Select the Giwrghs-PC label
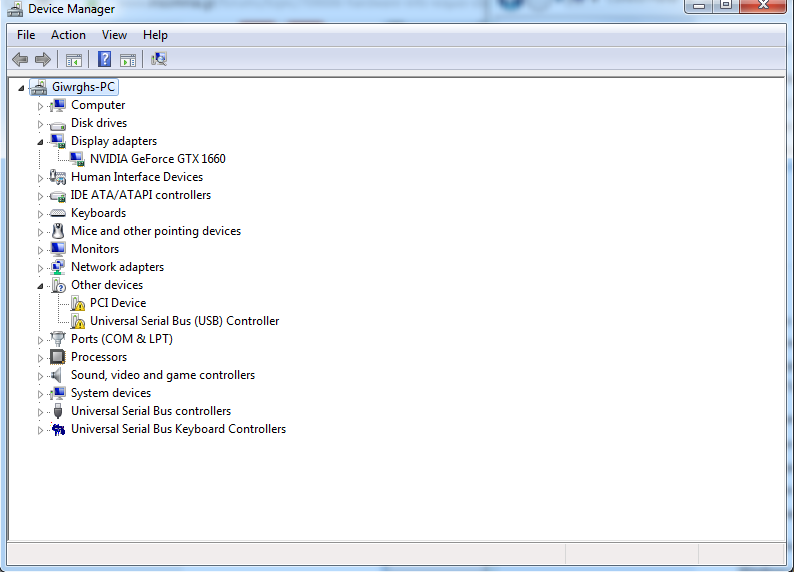The height and width of the screenshot is (572, 794). coord(84,87)
